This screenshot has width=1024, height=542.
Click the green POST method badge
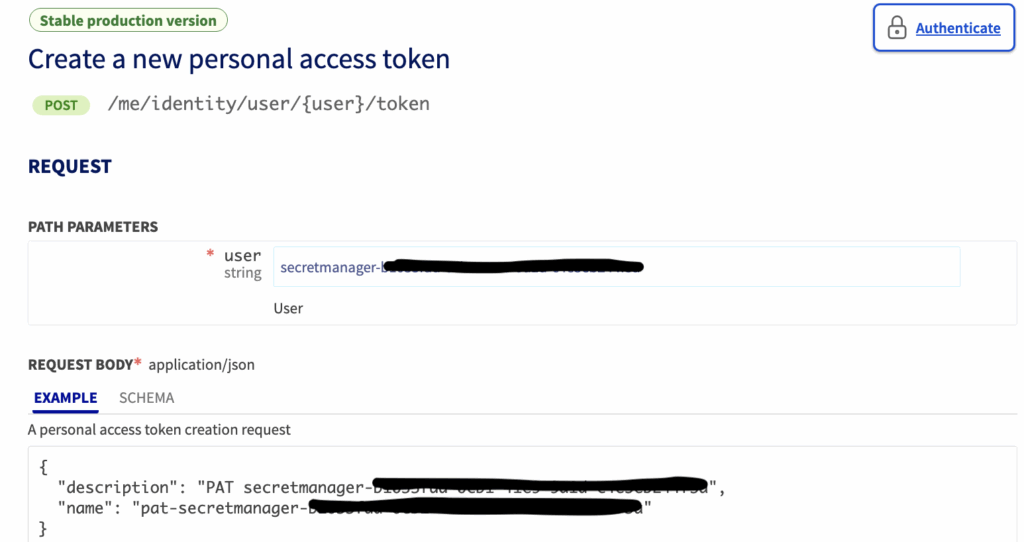click(x=61, y=105)
